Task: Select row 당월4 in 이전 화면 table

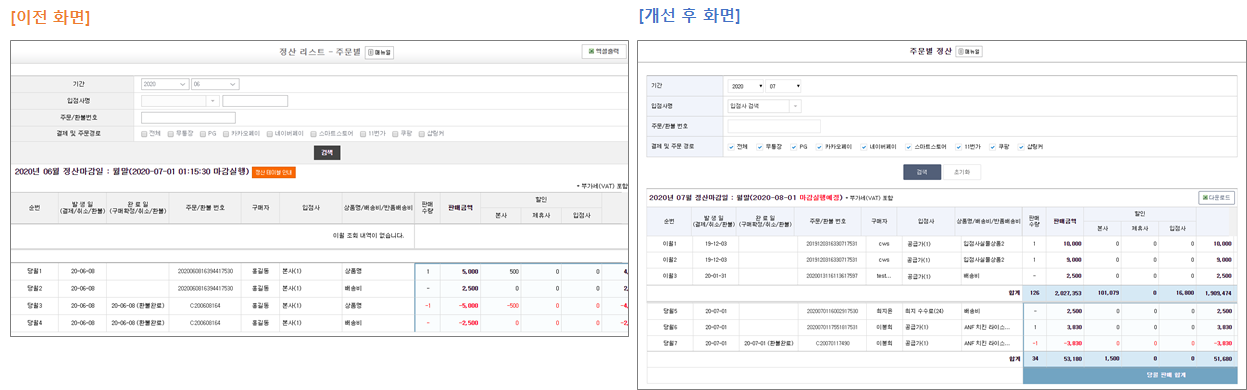Action: pyautogui.click(x=320, y=323)
